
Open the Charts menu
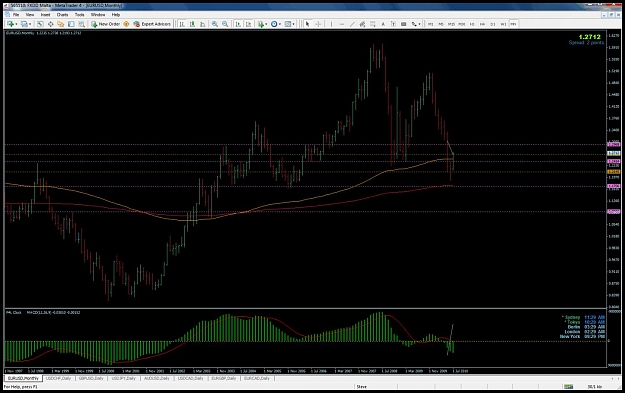click(63, 14)
